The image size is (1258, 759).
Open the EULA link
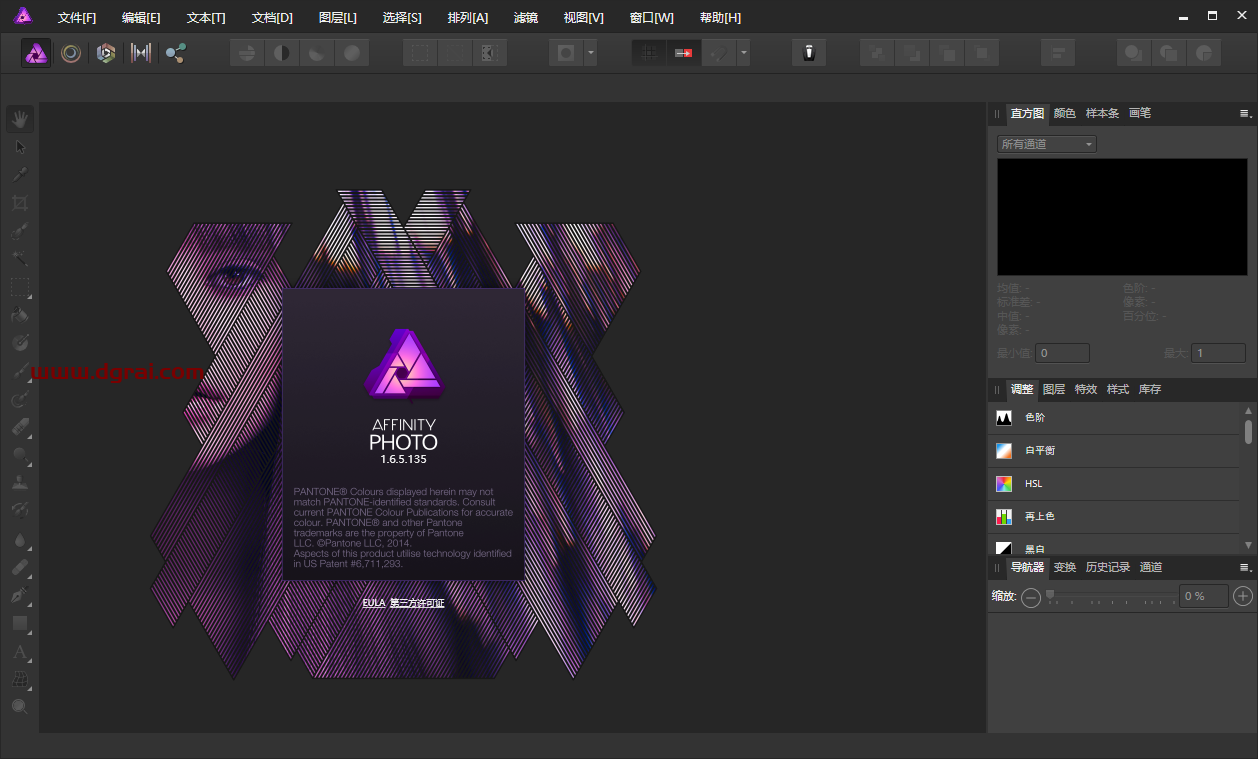coord(373,603)
